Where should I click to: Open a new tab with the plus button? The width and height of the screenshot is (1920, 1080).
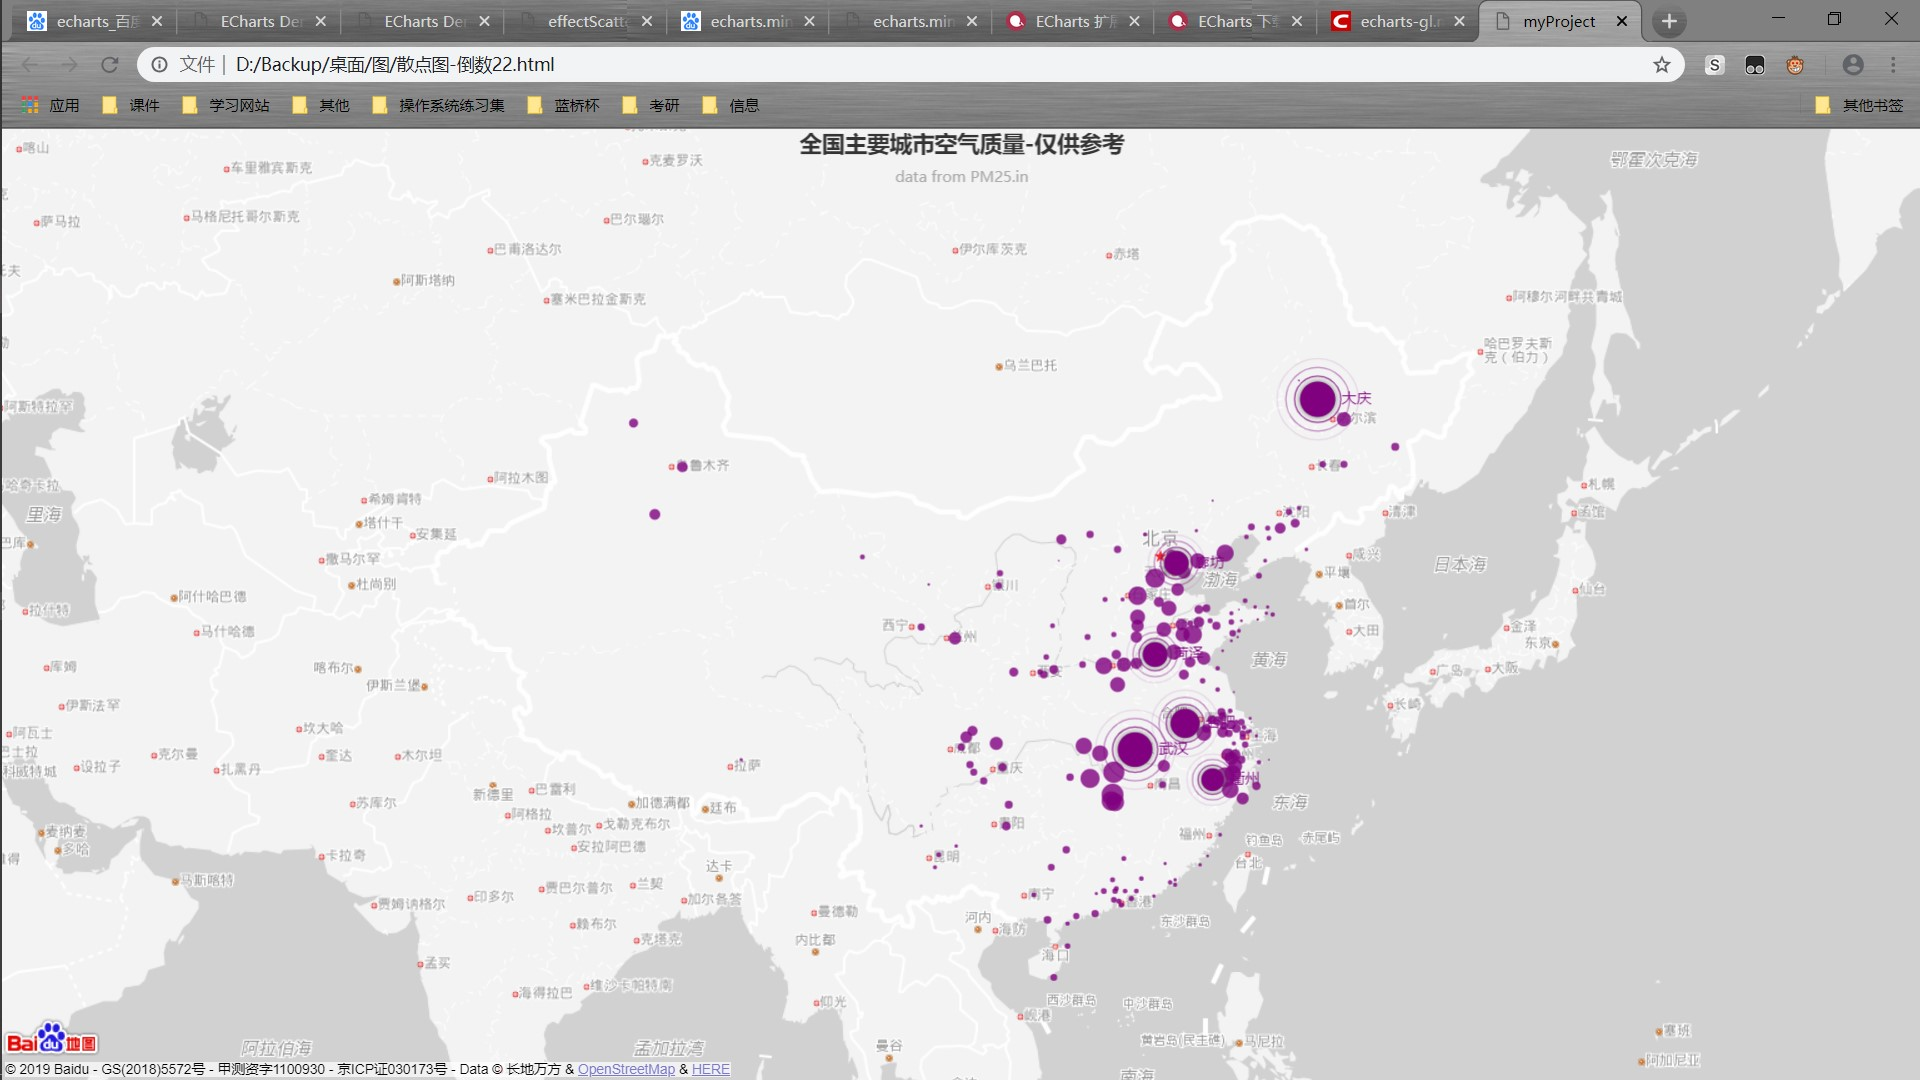(x=1668, y=21)
